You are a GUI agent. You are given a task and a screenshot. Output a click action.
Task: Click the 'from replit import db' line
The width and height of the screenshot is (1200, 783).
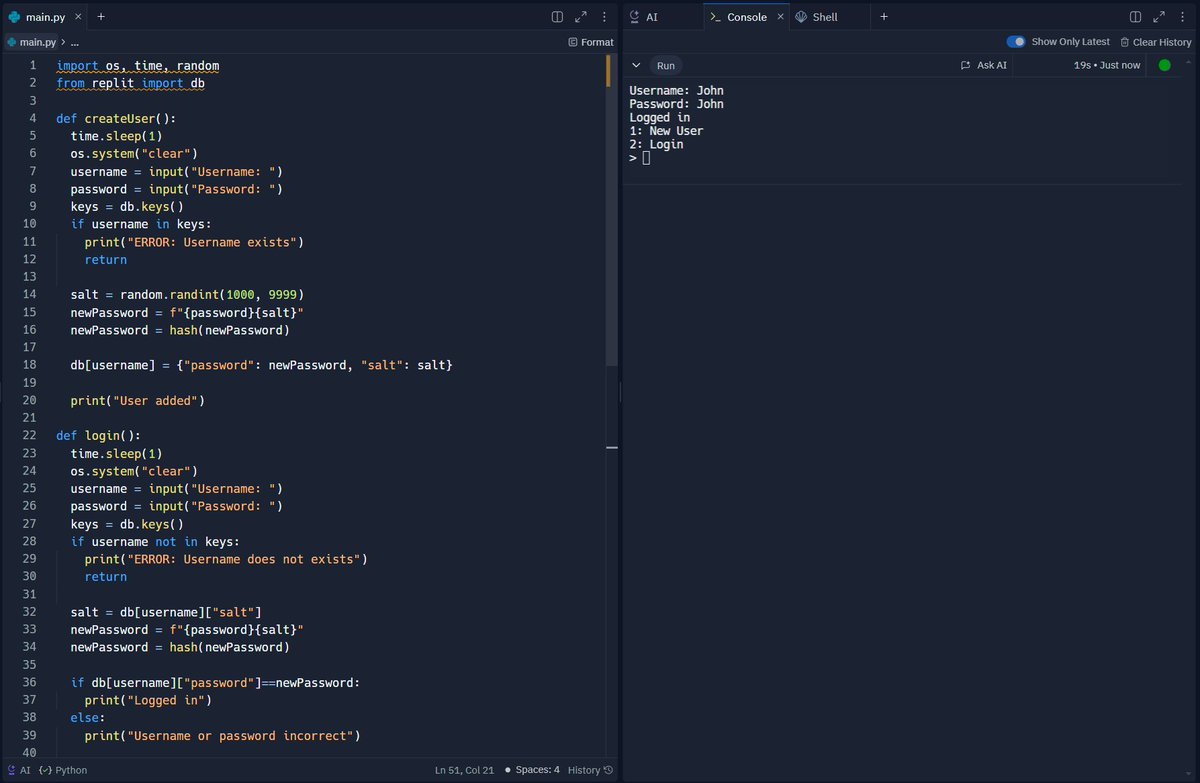coord(130,83)
